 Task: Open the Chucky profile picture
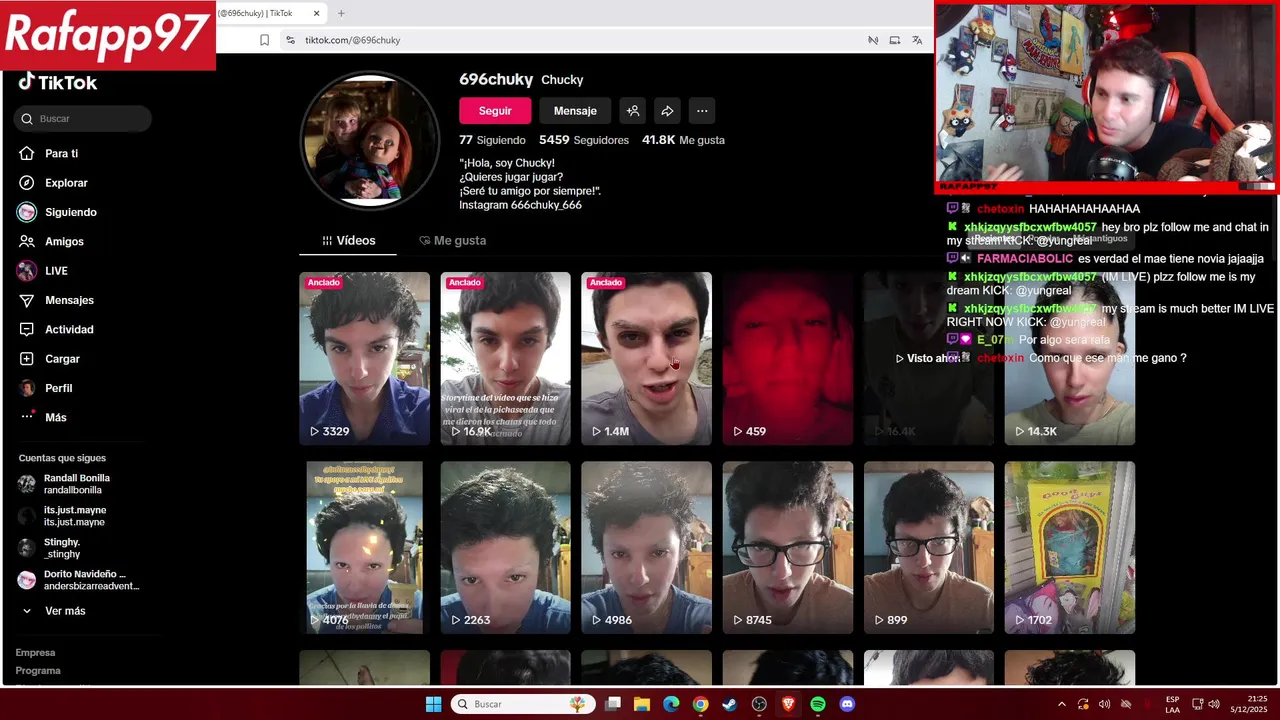point(370,140)
